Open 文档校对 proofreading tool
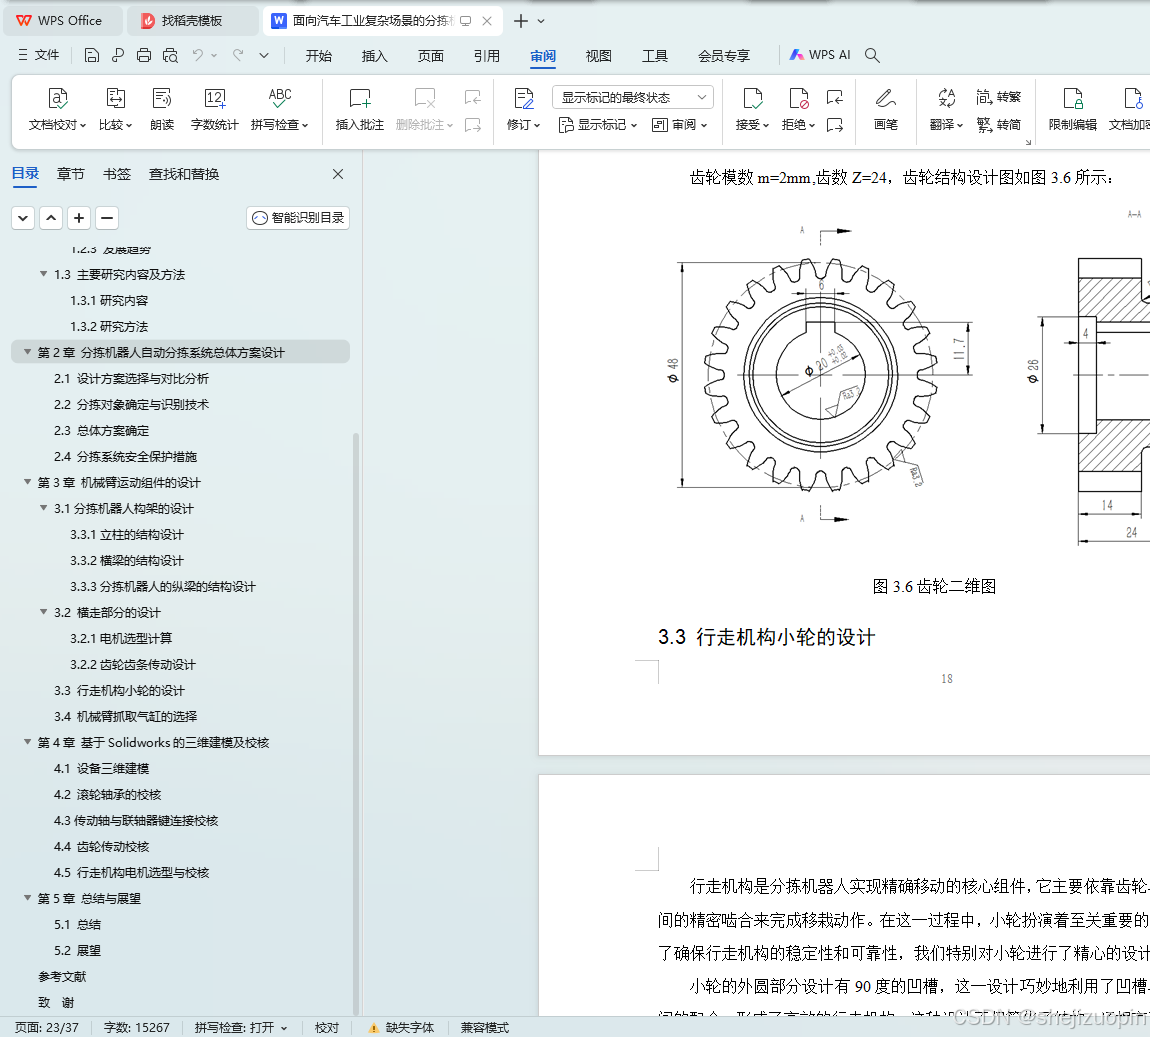 [57, 109]
